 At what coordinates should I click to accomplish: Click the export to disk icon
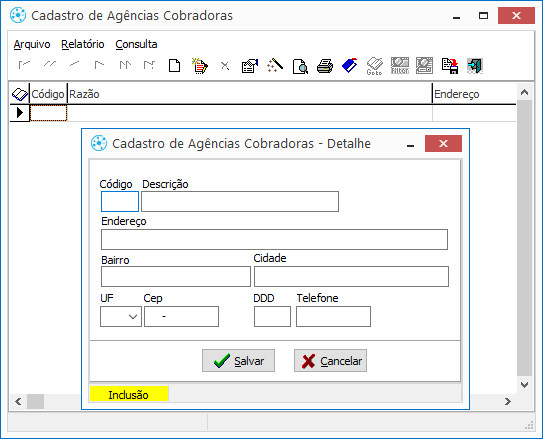pos(450,66)
